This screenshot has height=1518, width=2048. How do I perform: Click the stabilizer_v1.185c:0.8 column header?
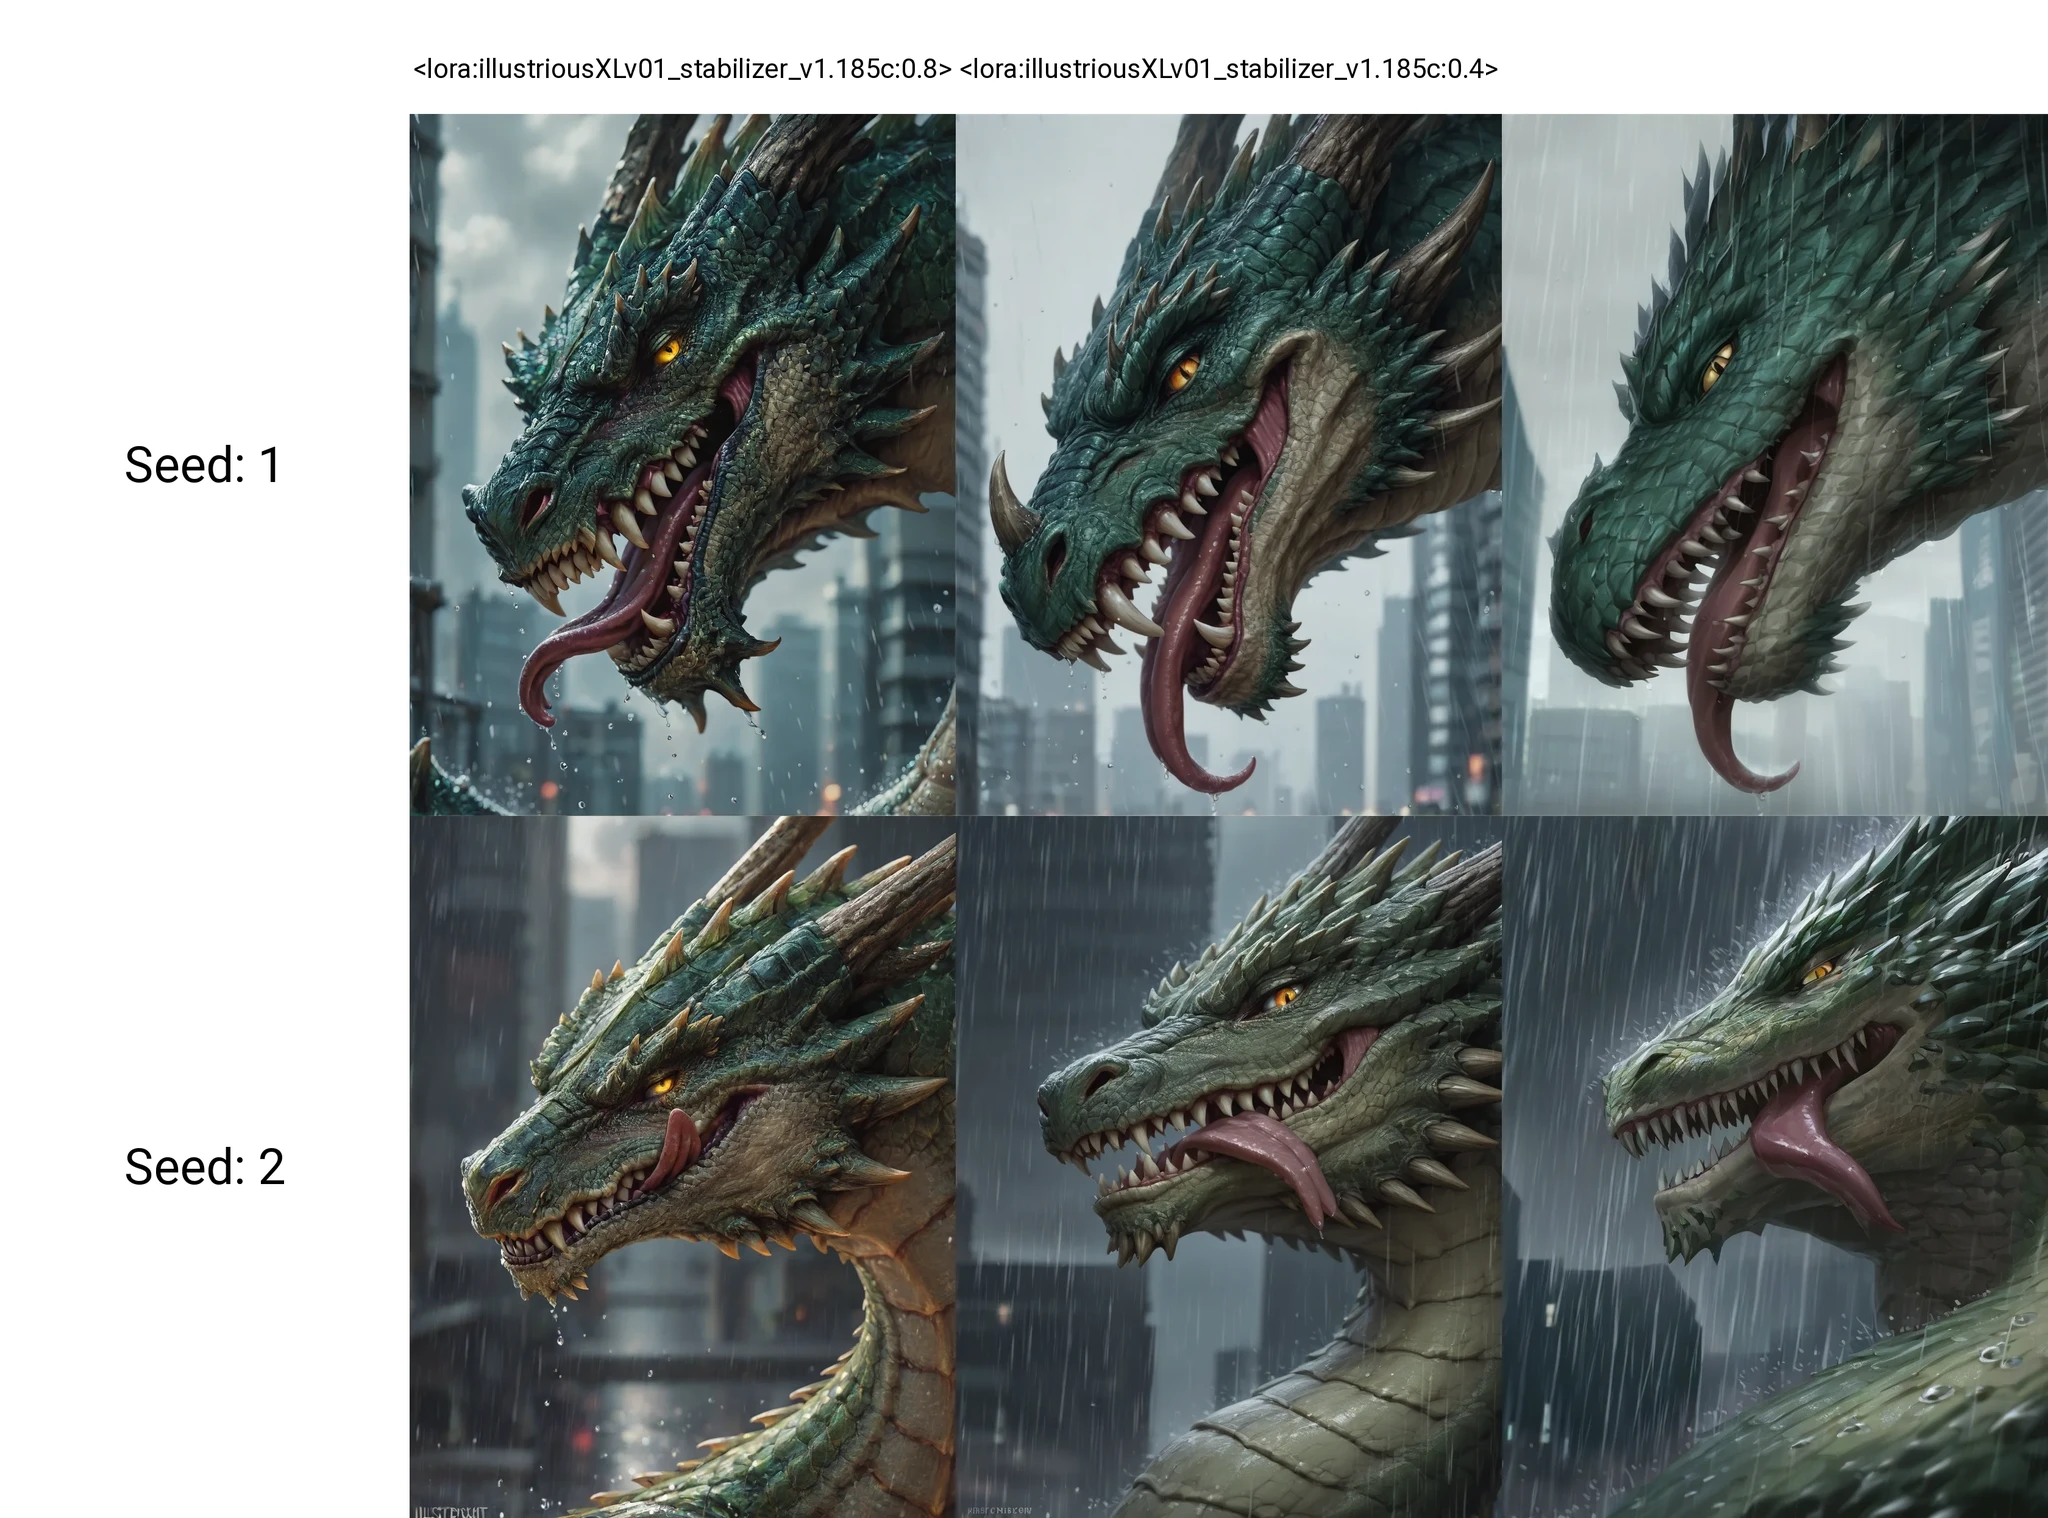tap(682, 69)
